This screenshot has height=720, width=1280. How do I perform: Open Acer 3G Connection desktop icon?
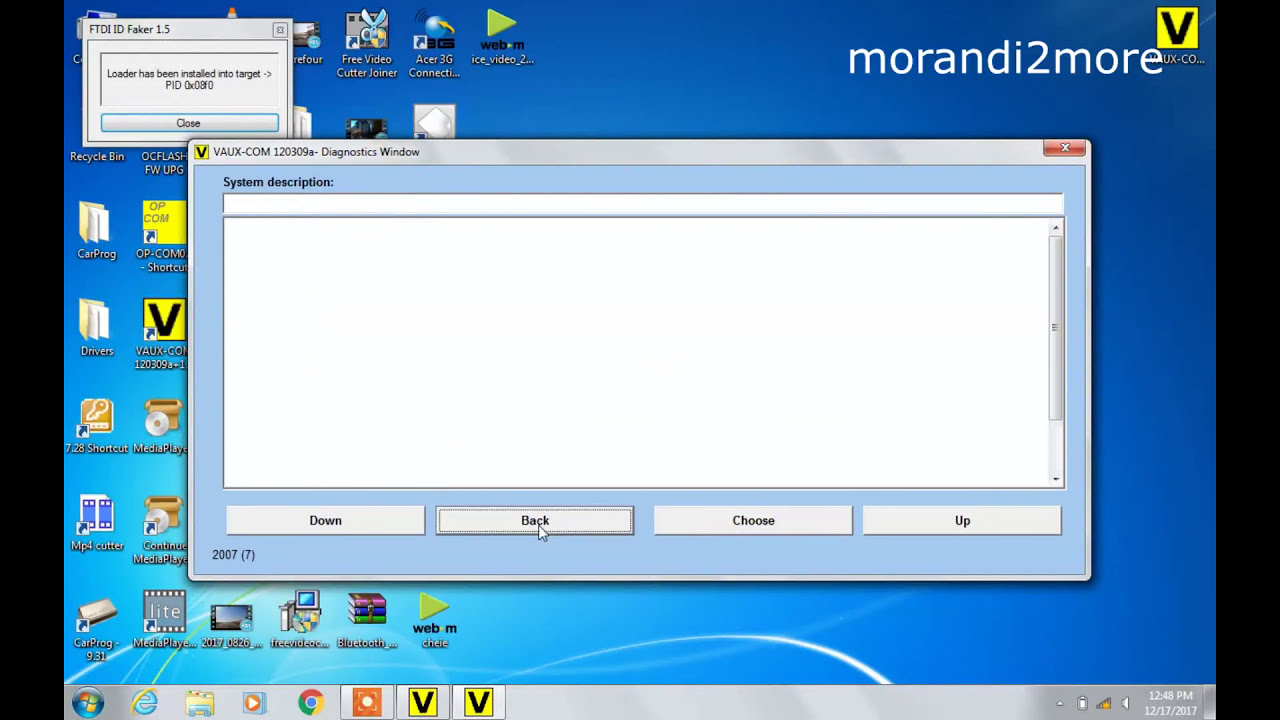(434, 43)
